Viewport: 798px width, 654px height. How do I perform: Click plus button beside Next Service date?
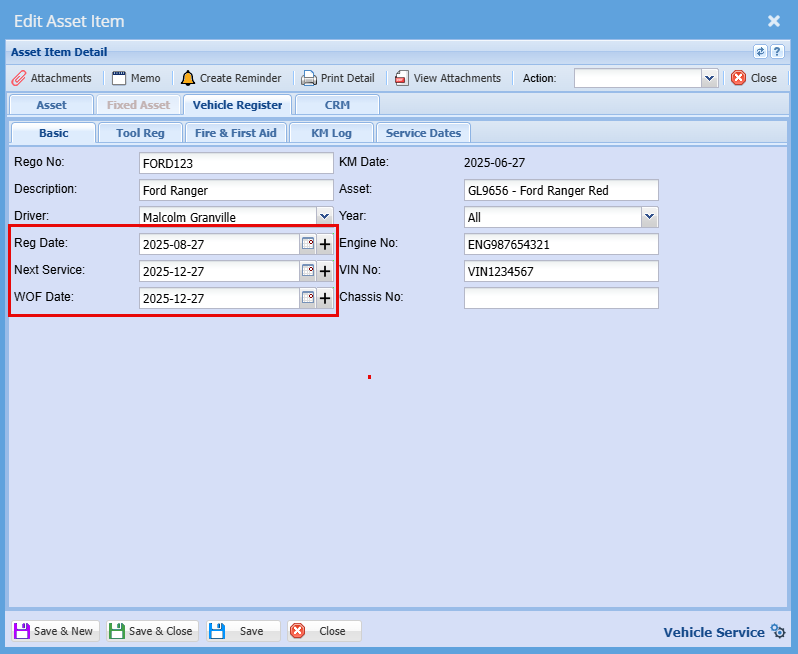pos(325,271)
